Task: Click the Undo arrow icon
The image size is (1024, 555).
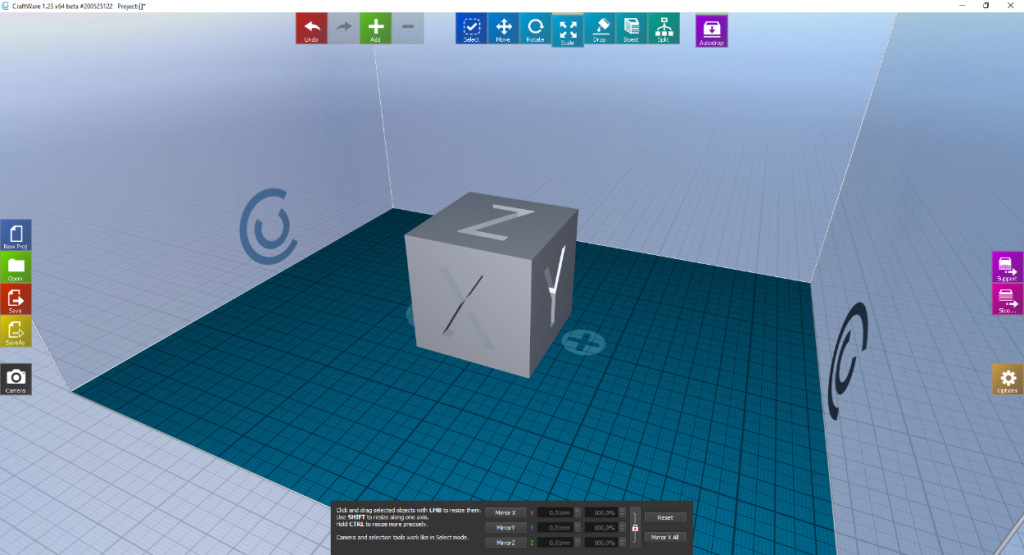Action: coord(311,27)
